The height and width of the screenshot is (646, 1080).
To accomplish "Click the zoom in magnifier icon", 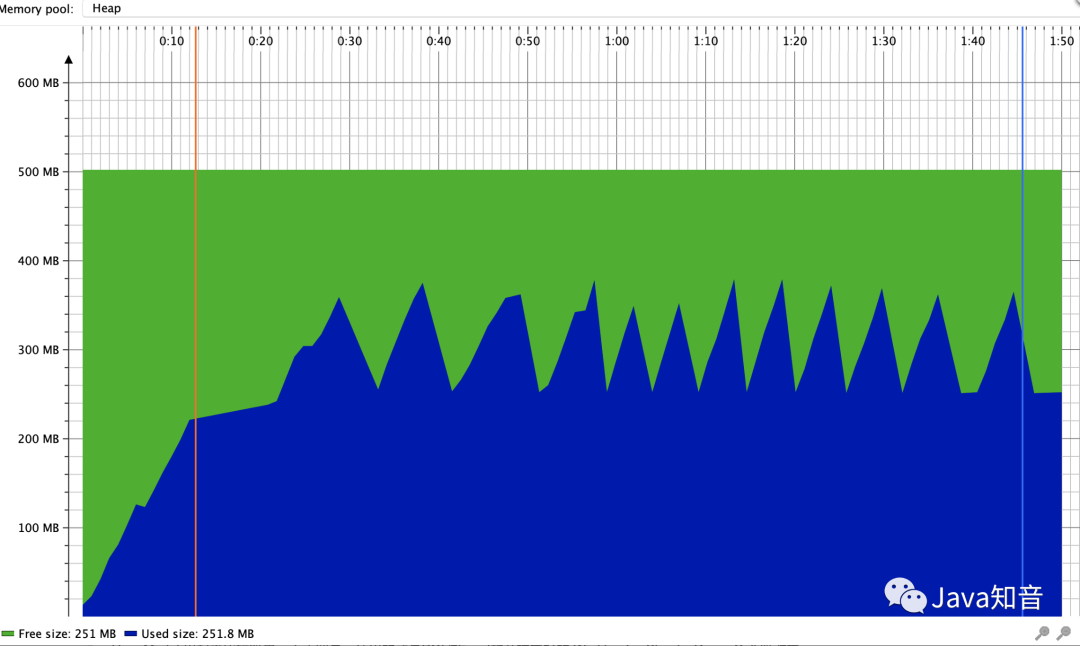I will click(1042, 632).
